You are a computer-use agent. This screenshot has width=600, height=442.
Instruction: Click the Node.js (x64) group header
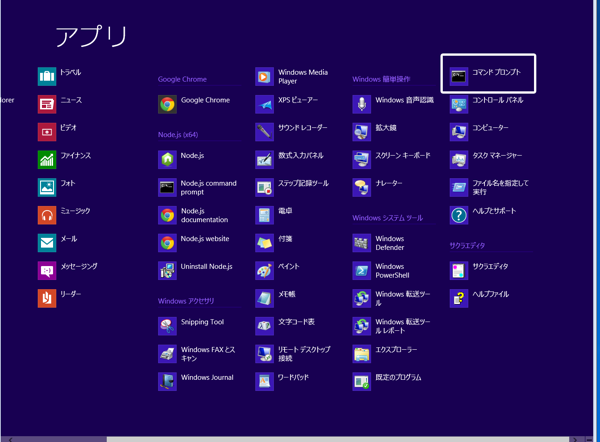tap(178, 135)
